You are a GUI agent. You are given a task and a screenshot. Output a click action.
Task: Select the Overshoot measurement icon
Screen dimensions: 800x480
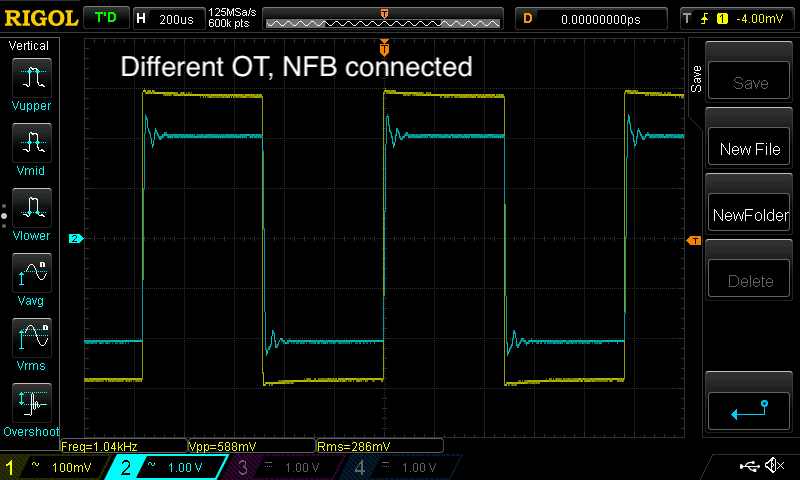click(x=32, y=402)
